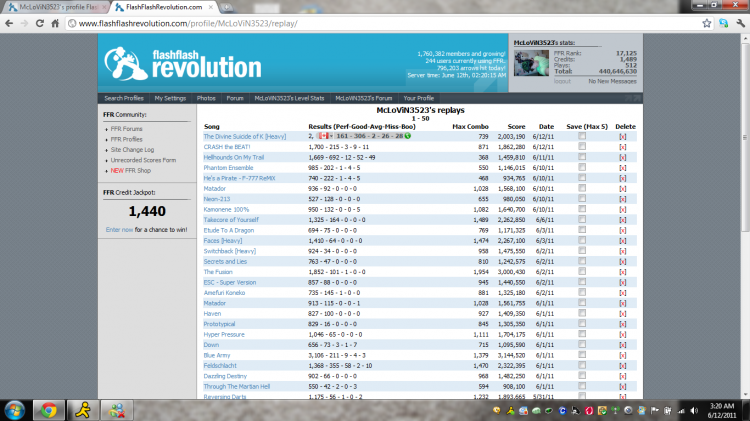Save The Divine Suicide of K replay checkbox
Image resolution: width=750 pixels, height=421 pixels.
coord(582,136)
